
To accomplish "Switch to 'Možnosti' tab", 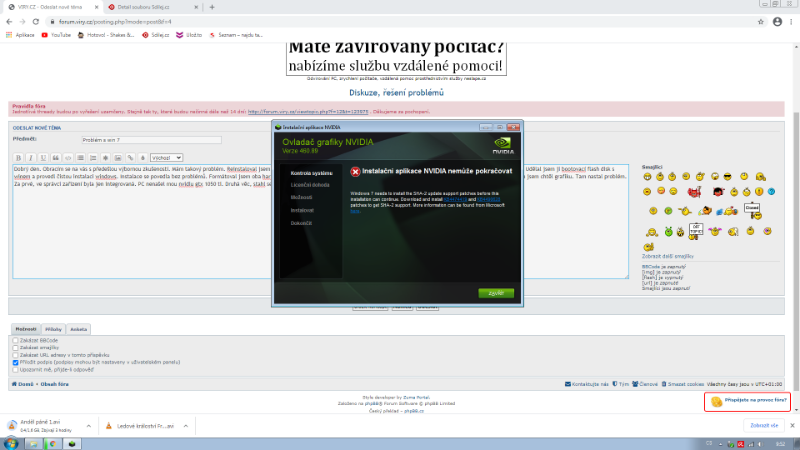I will 26,329.
